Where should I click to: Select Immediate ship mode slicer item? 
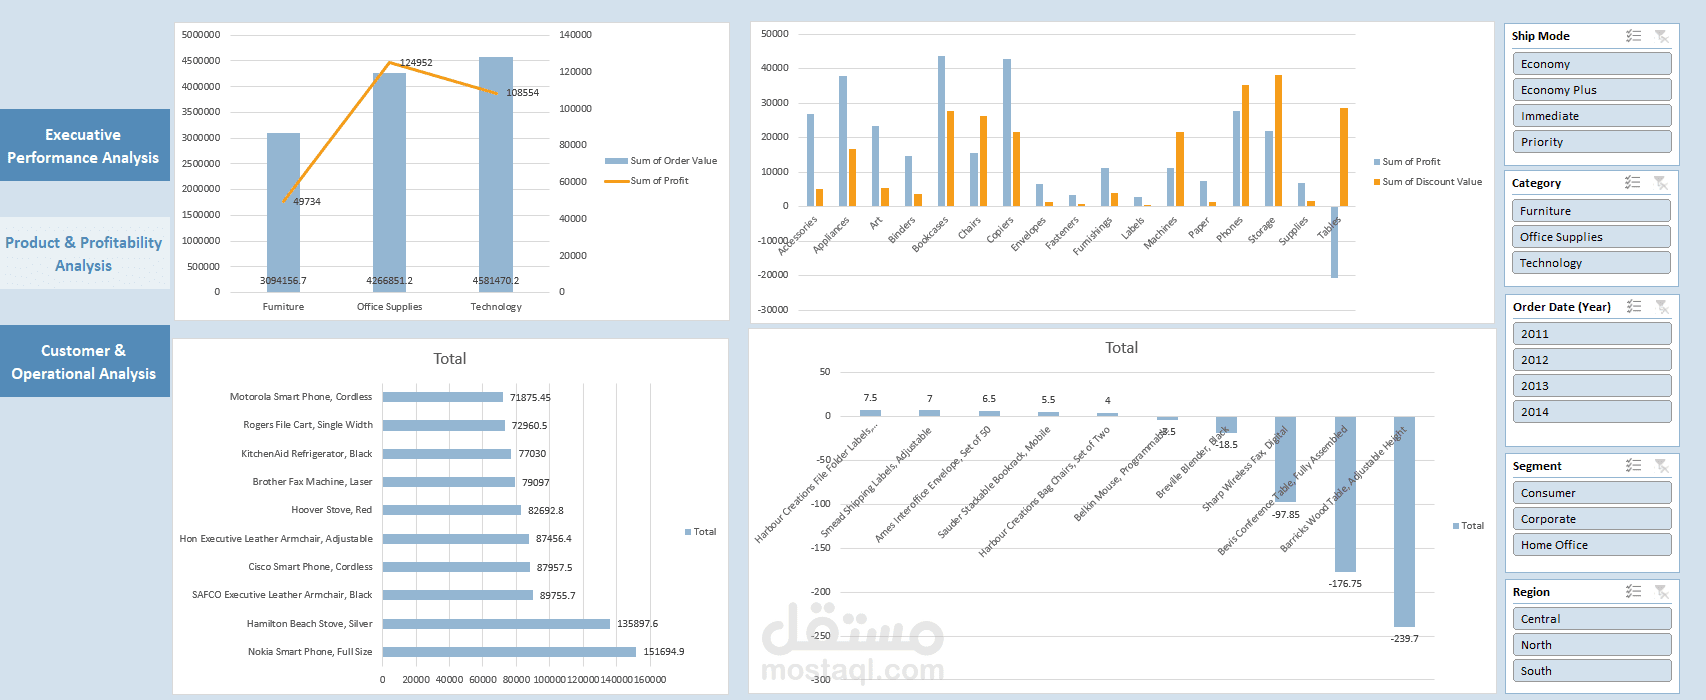coord(1592,116)
